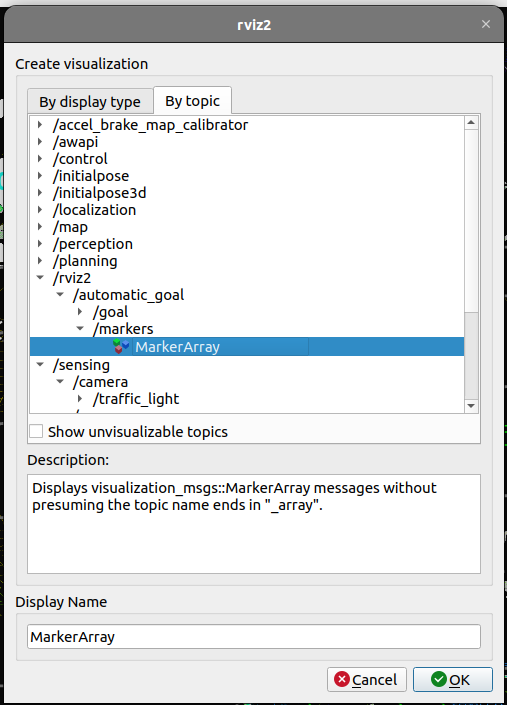Expand the /planning topic node

[x=40, y=261]
